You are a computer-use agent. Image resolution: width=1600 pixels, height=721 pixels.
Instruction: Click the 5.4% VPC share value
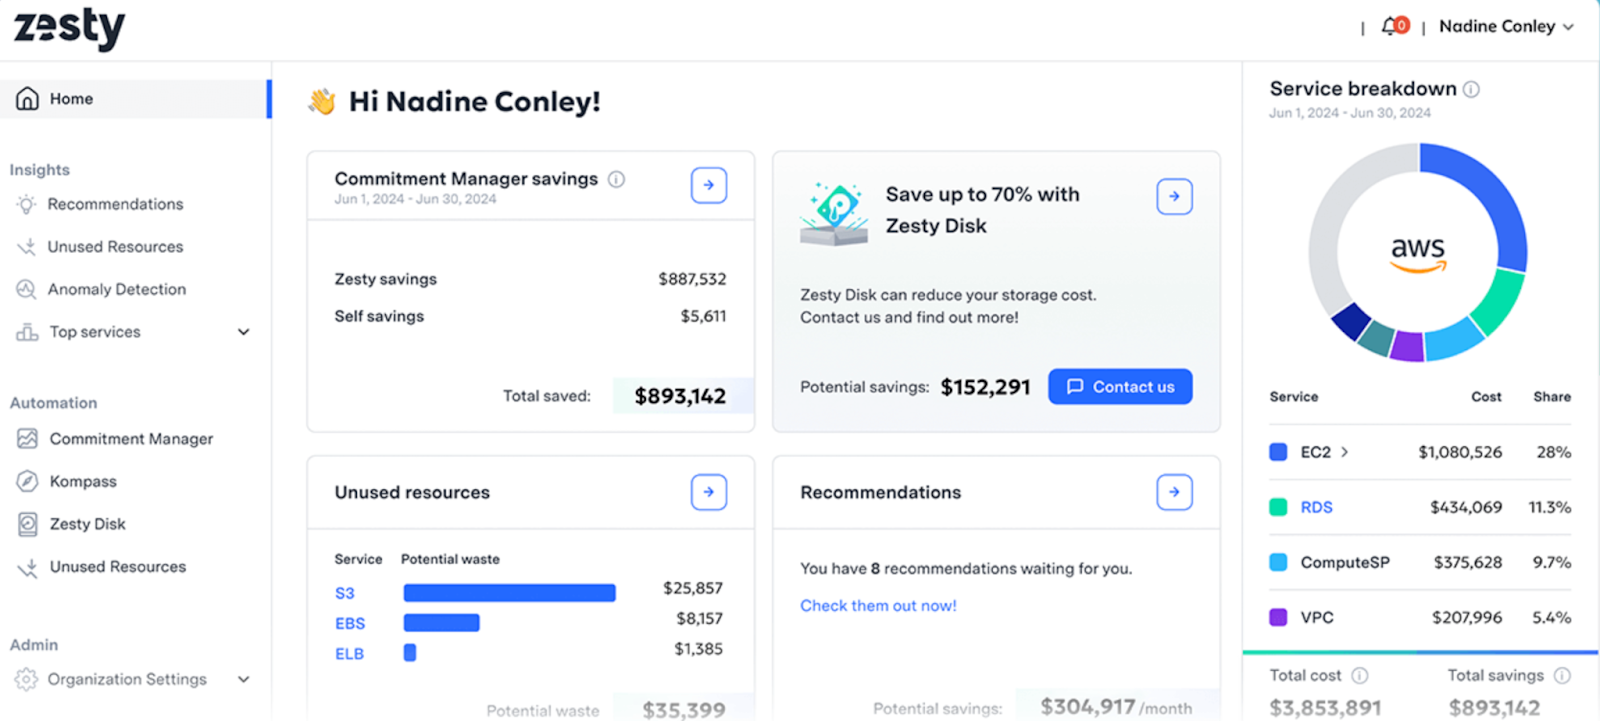click(x=1551, y=617)
